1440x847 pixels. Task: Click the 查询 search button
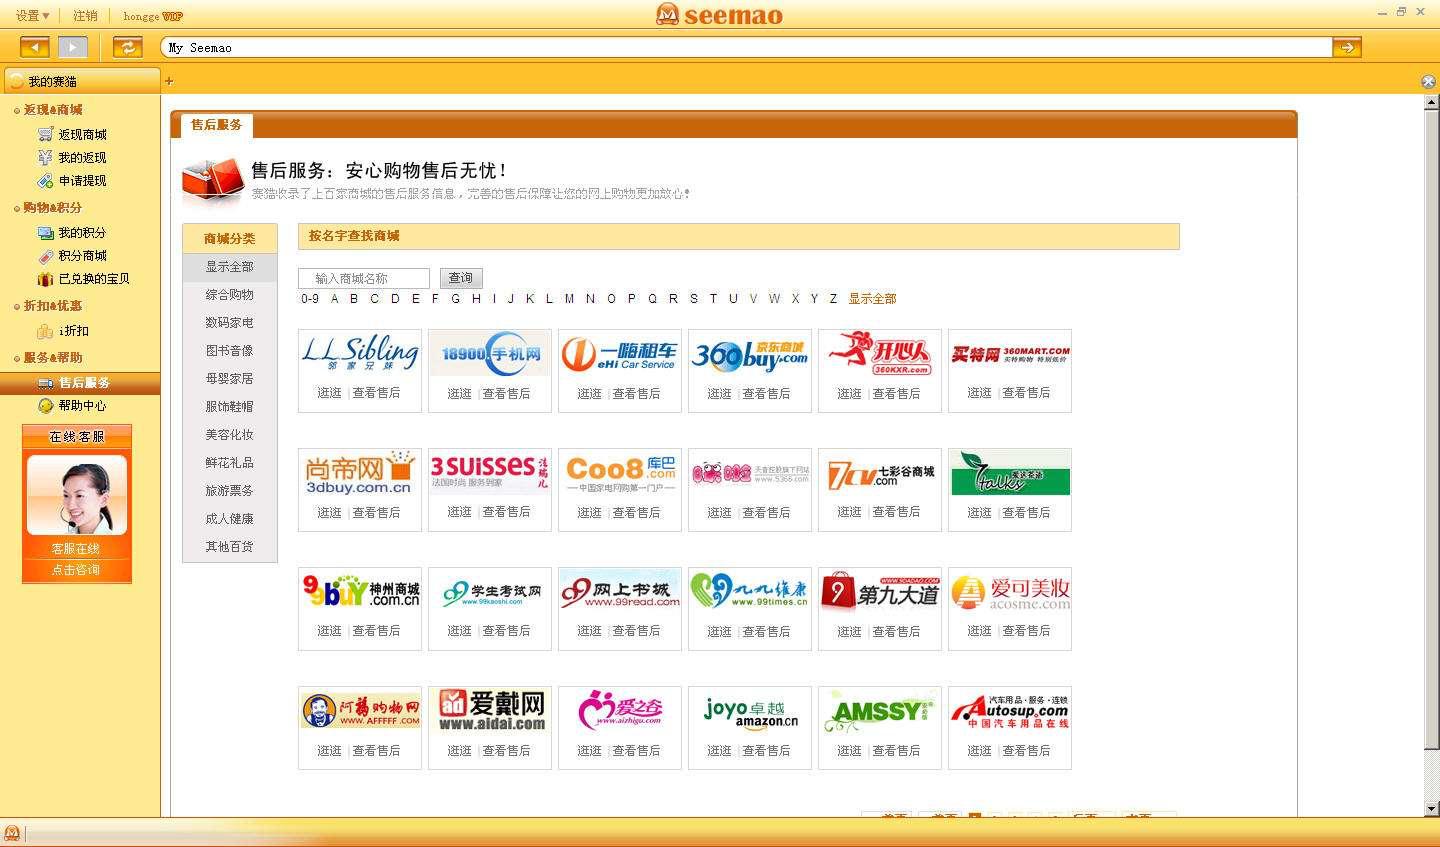tap(460, 278)
